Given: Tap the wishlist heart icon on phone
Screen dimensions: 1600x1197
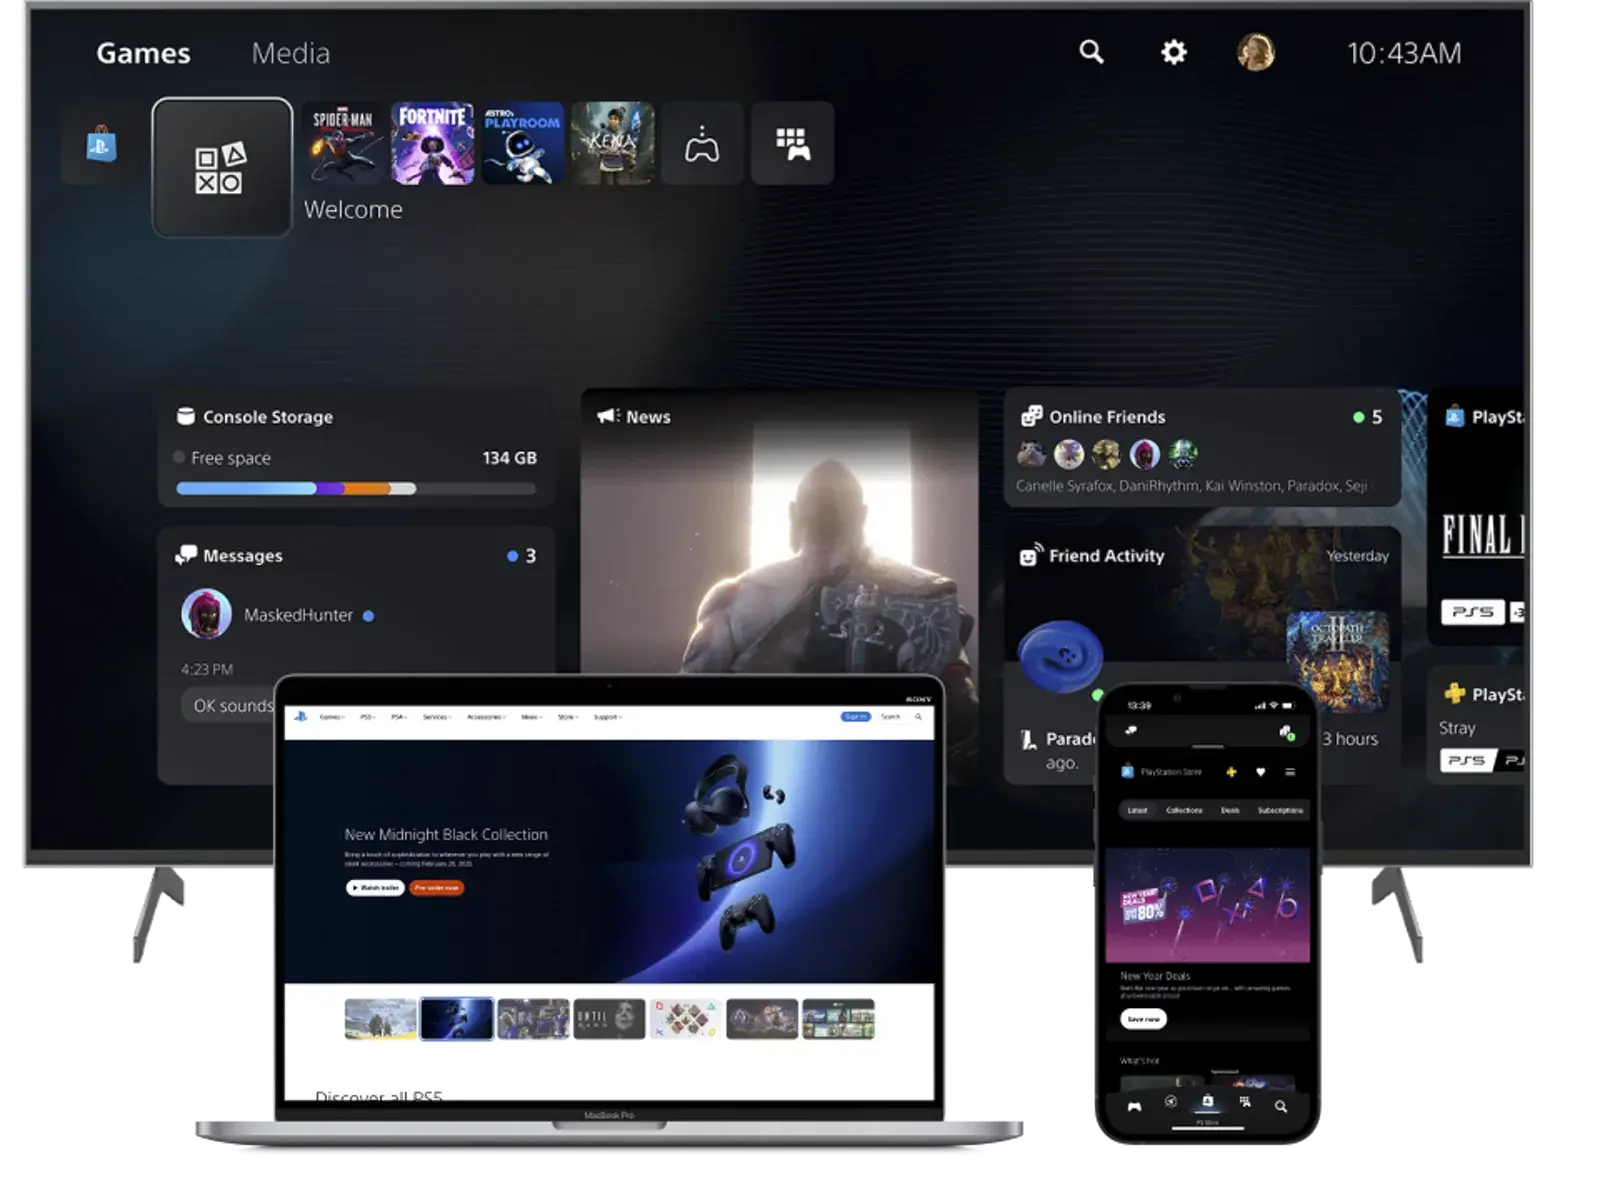Looking at the screenshot, I should click(1260, 772).
